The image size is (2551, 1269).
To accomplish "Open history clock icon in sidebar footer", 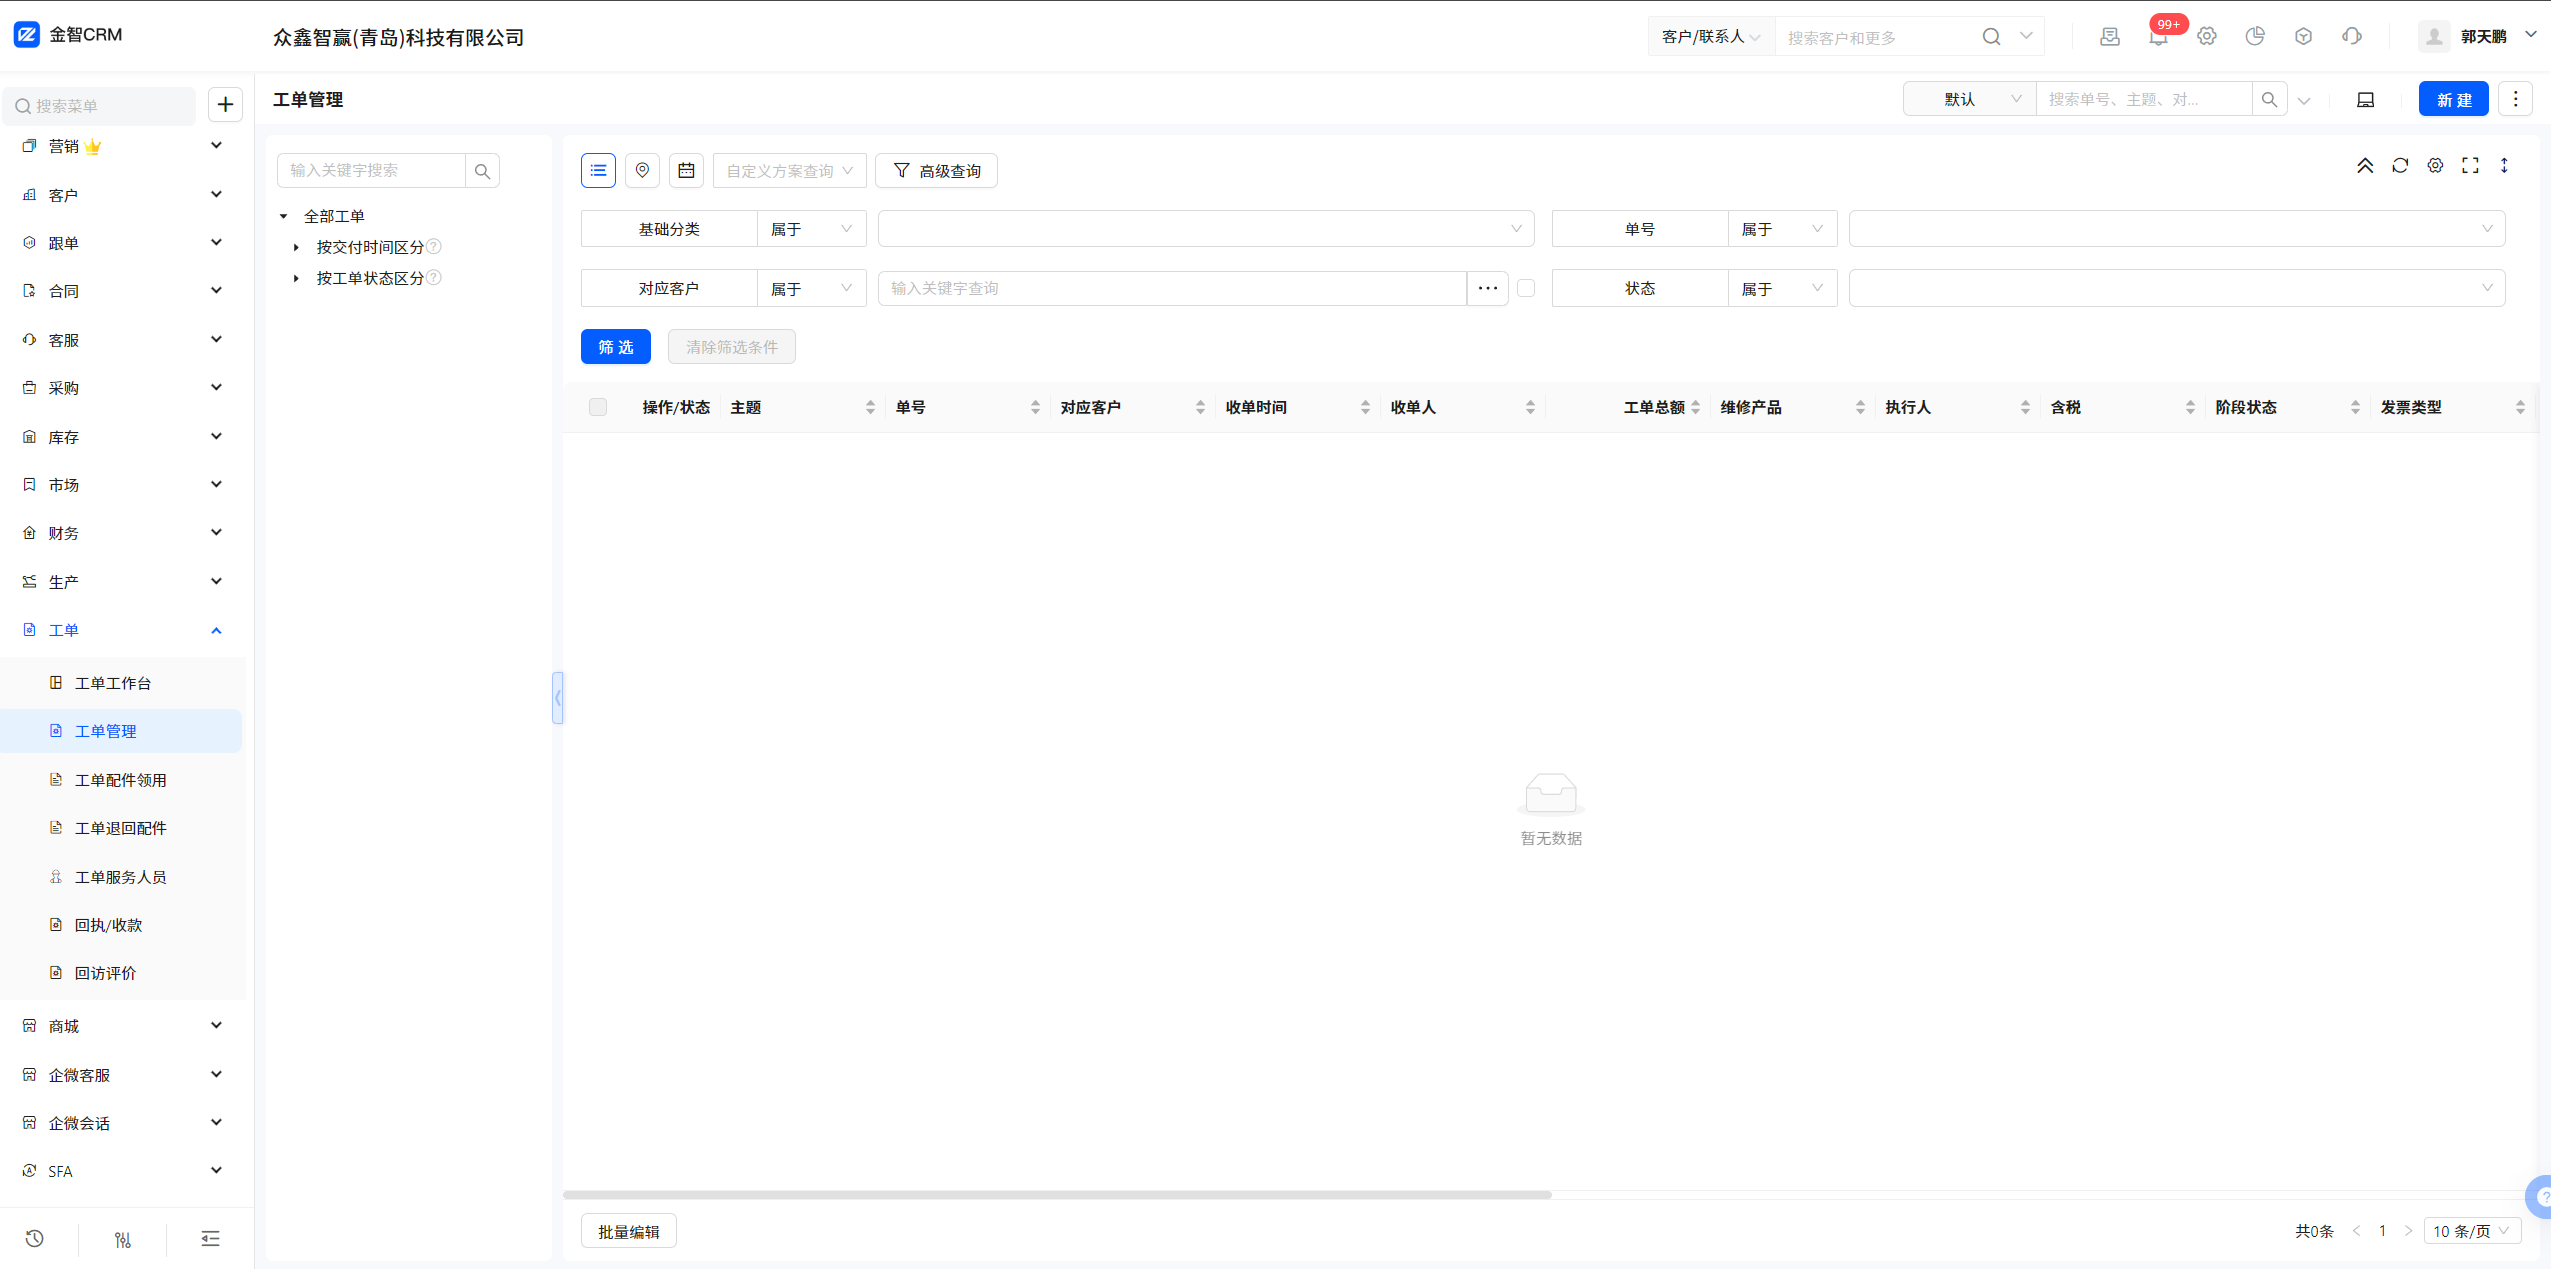I will pos(35,1239).
